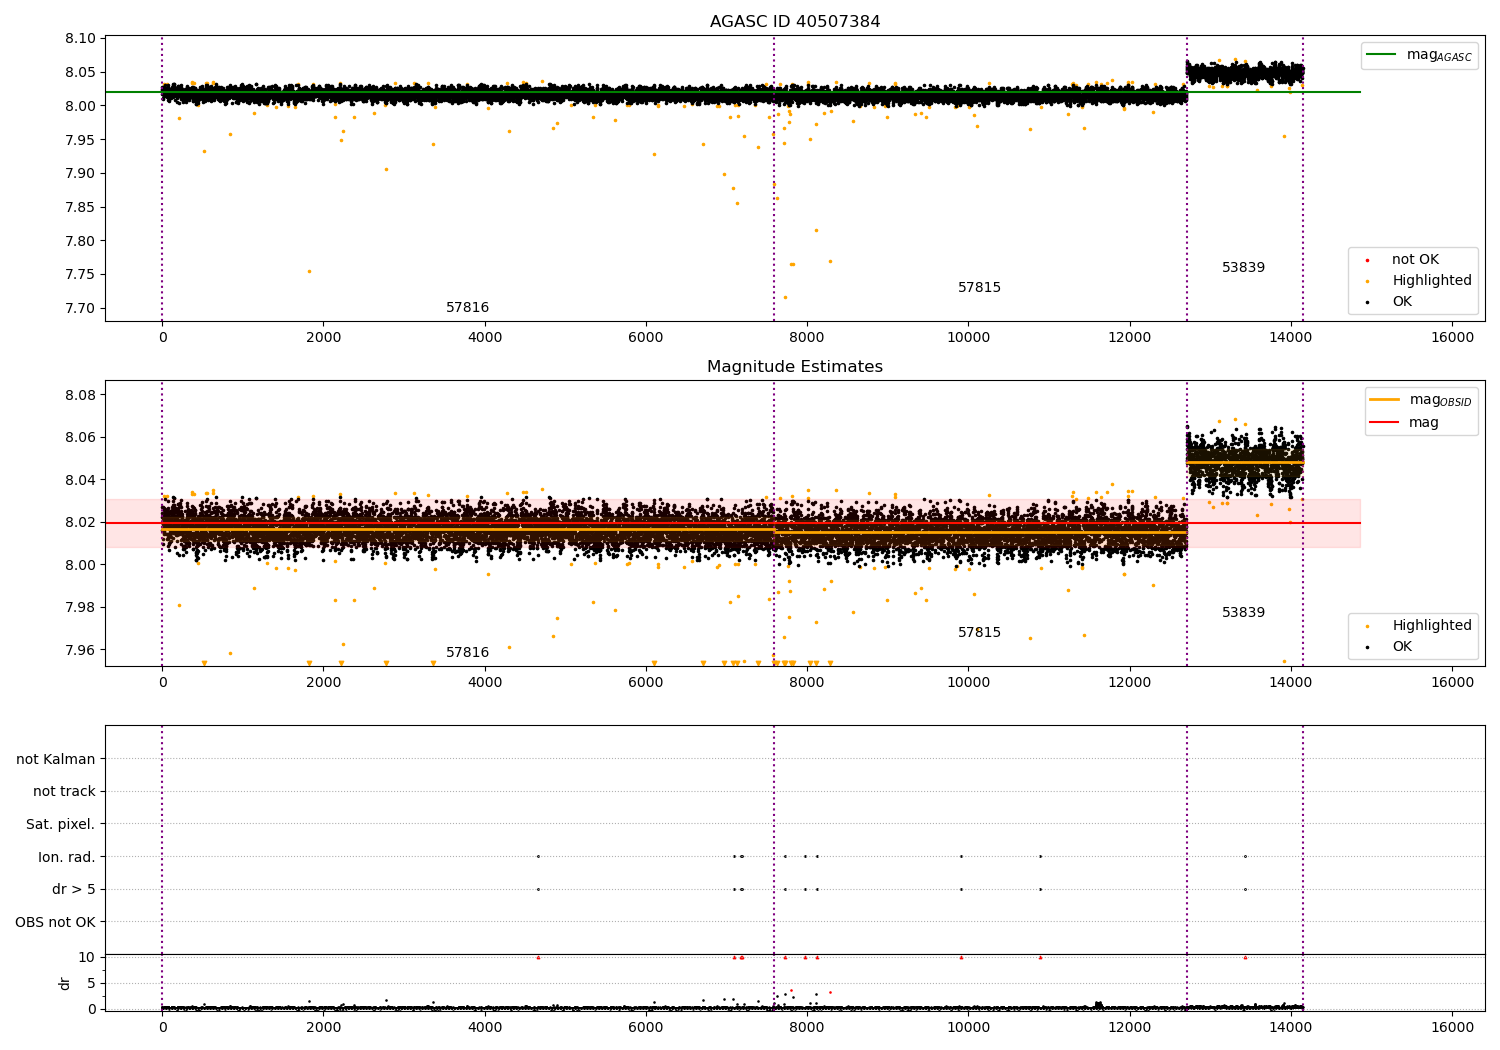Screen dimensions: 1500x1050
Task: Click the 2000 x-tick under the bottom plot
Action: tap(323, 1028)
